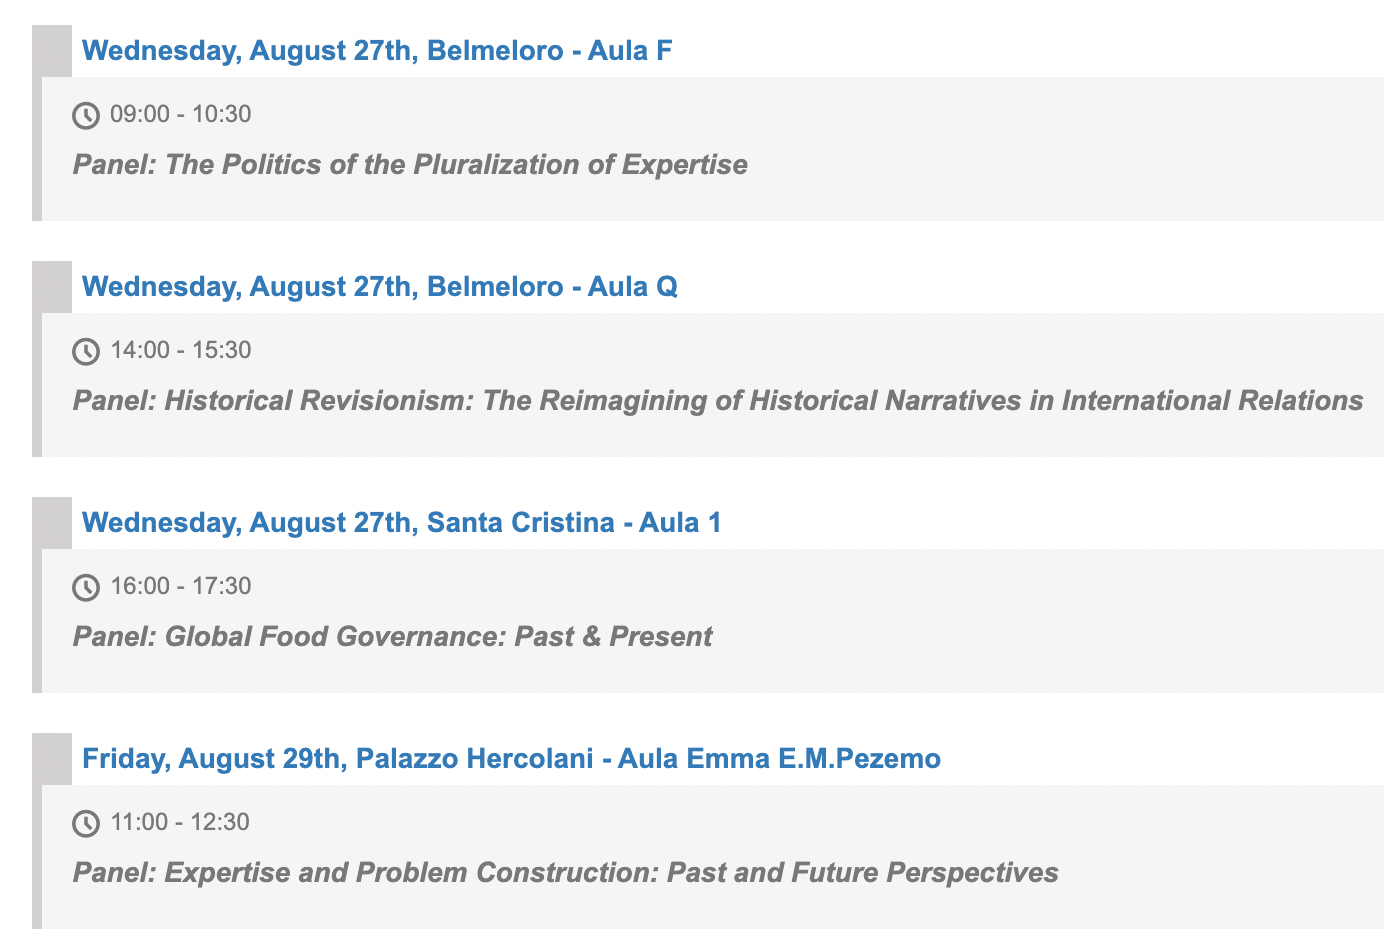The width and height of the screenshot is (1384, 950).
Task: Open the Friday, August 29th Palazzo Hercolani link
Action: click(x=511, y=759)
